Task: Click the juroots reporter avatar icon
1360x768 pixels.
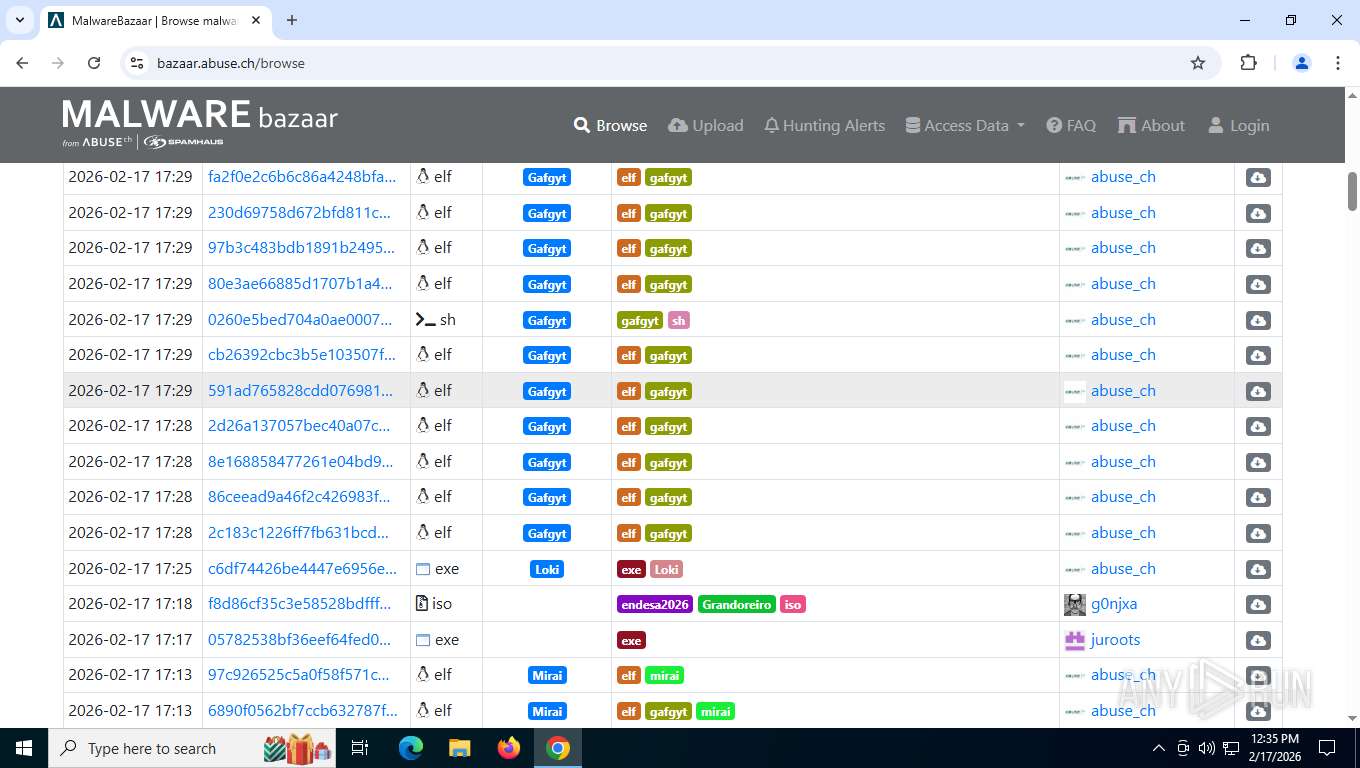Action: pos(1075,640)
